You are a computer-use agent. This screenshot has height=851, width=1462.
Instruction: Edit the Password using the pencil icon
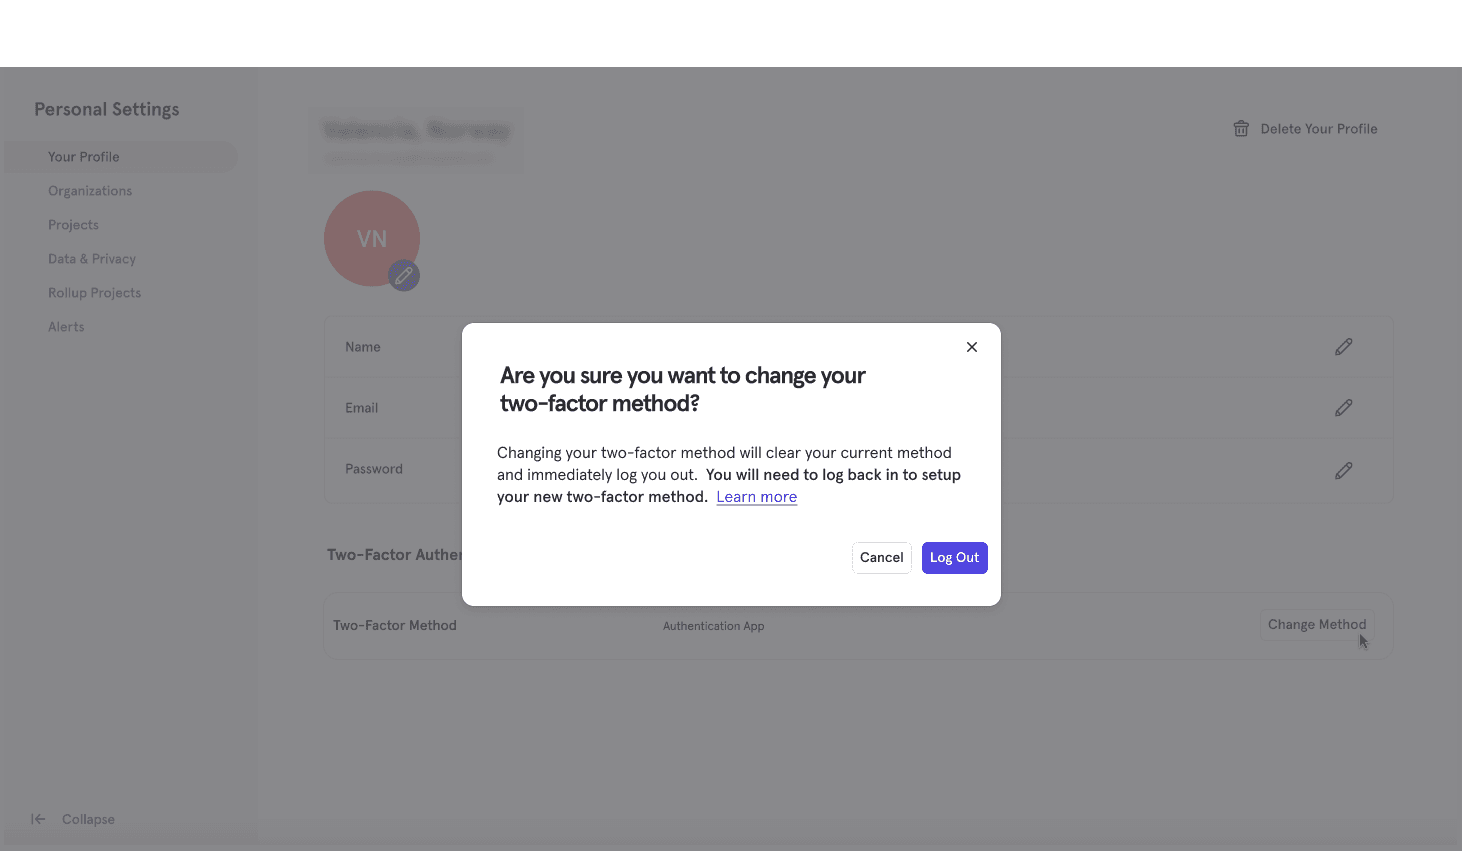1343,470
